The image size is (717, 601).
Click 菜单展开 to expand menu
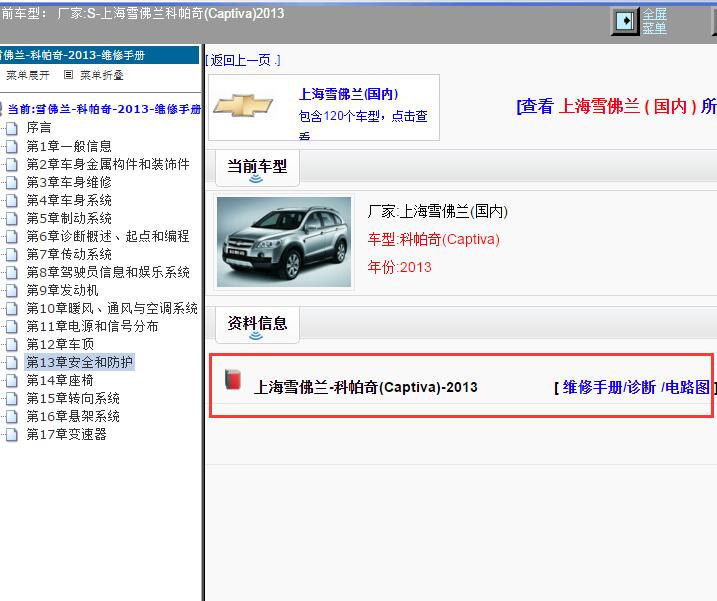(27, 75)
